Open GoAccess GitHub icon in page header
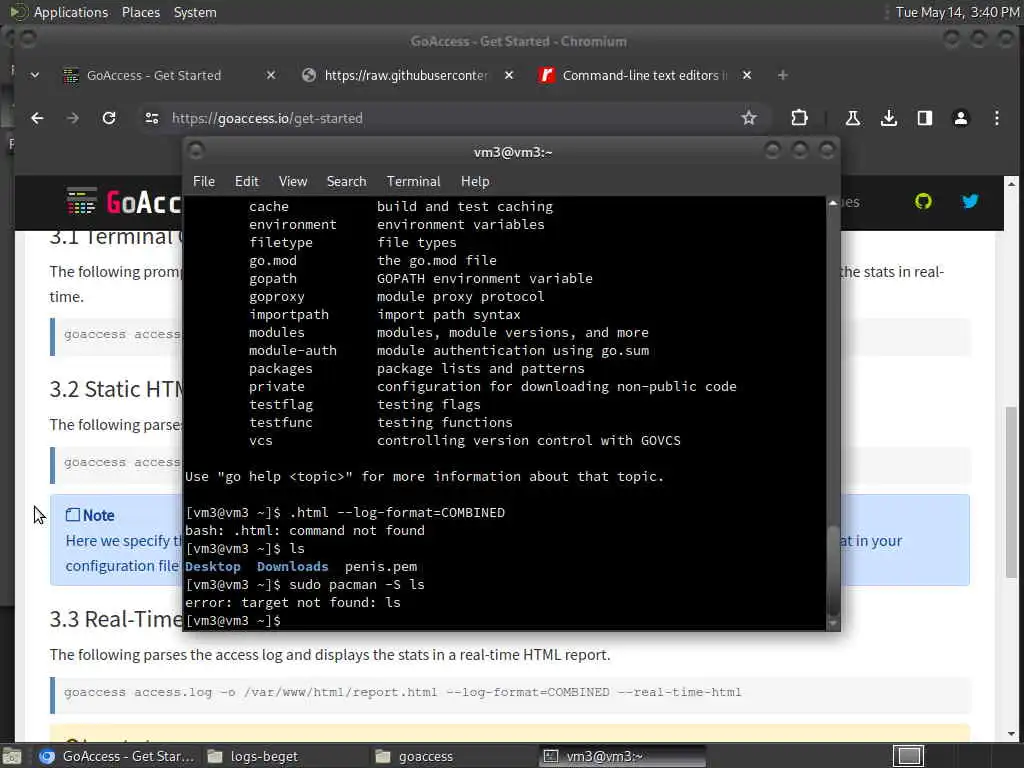This screenshot has width=1024, height=768. tap(923, 201)
